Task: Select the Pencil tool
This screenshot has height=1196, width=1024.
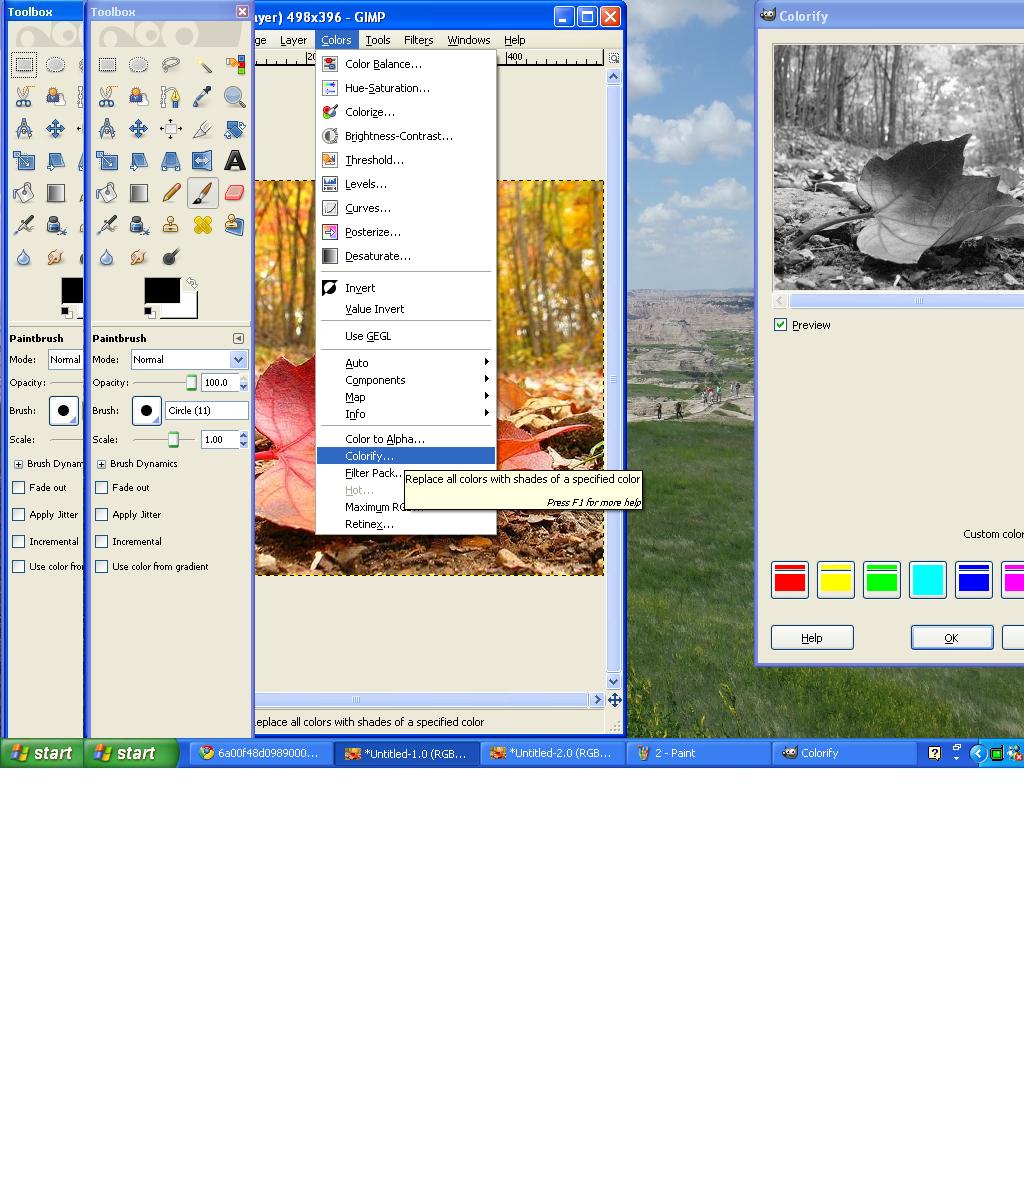Action: click(x=170, y=193)
